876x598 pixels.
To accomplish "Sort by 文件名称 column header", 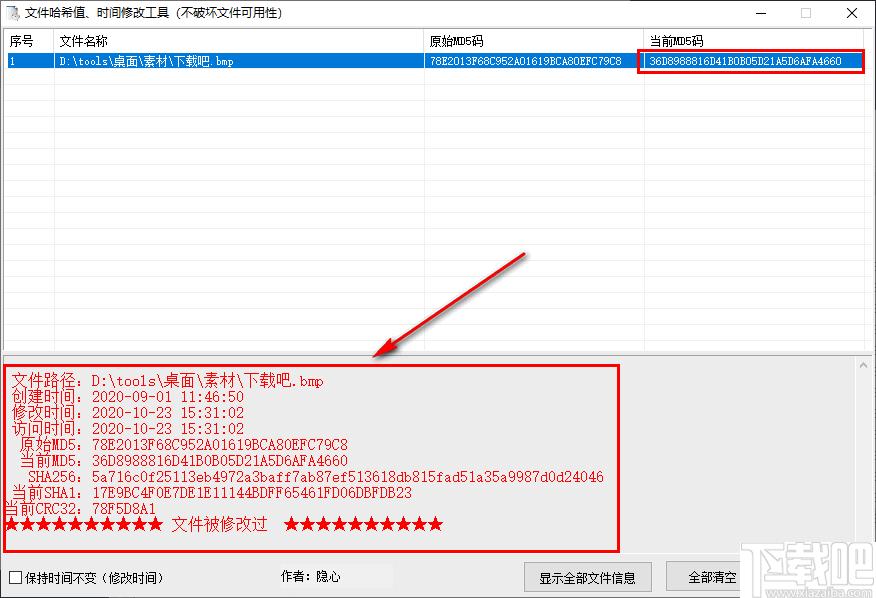I will coord(239,41).
